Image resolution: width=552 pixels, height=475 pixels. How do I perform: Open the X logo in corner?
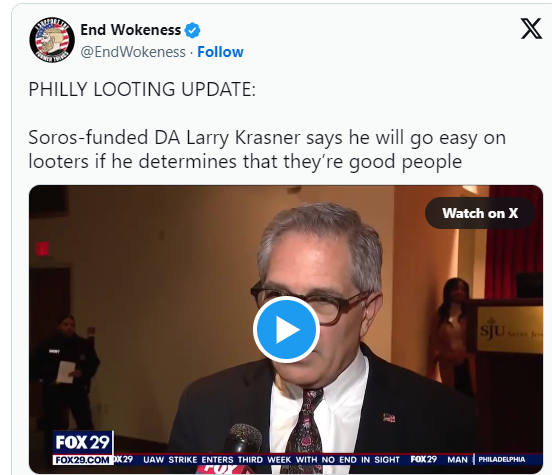point(531,29)
